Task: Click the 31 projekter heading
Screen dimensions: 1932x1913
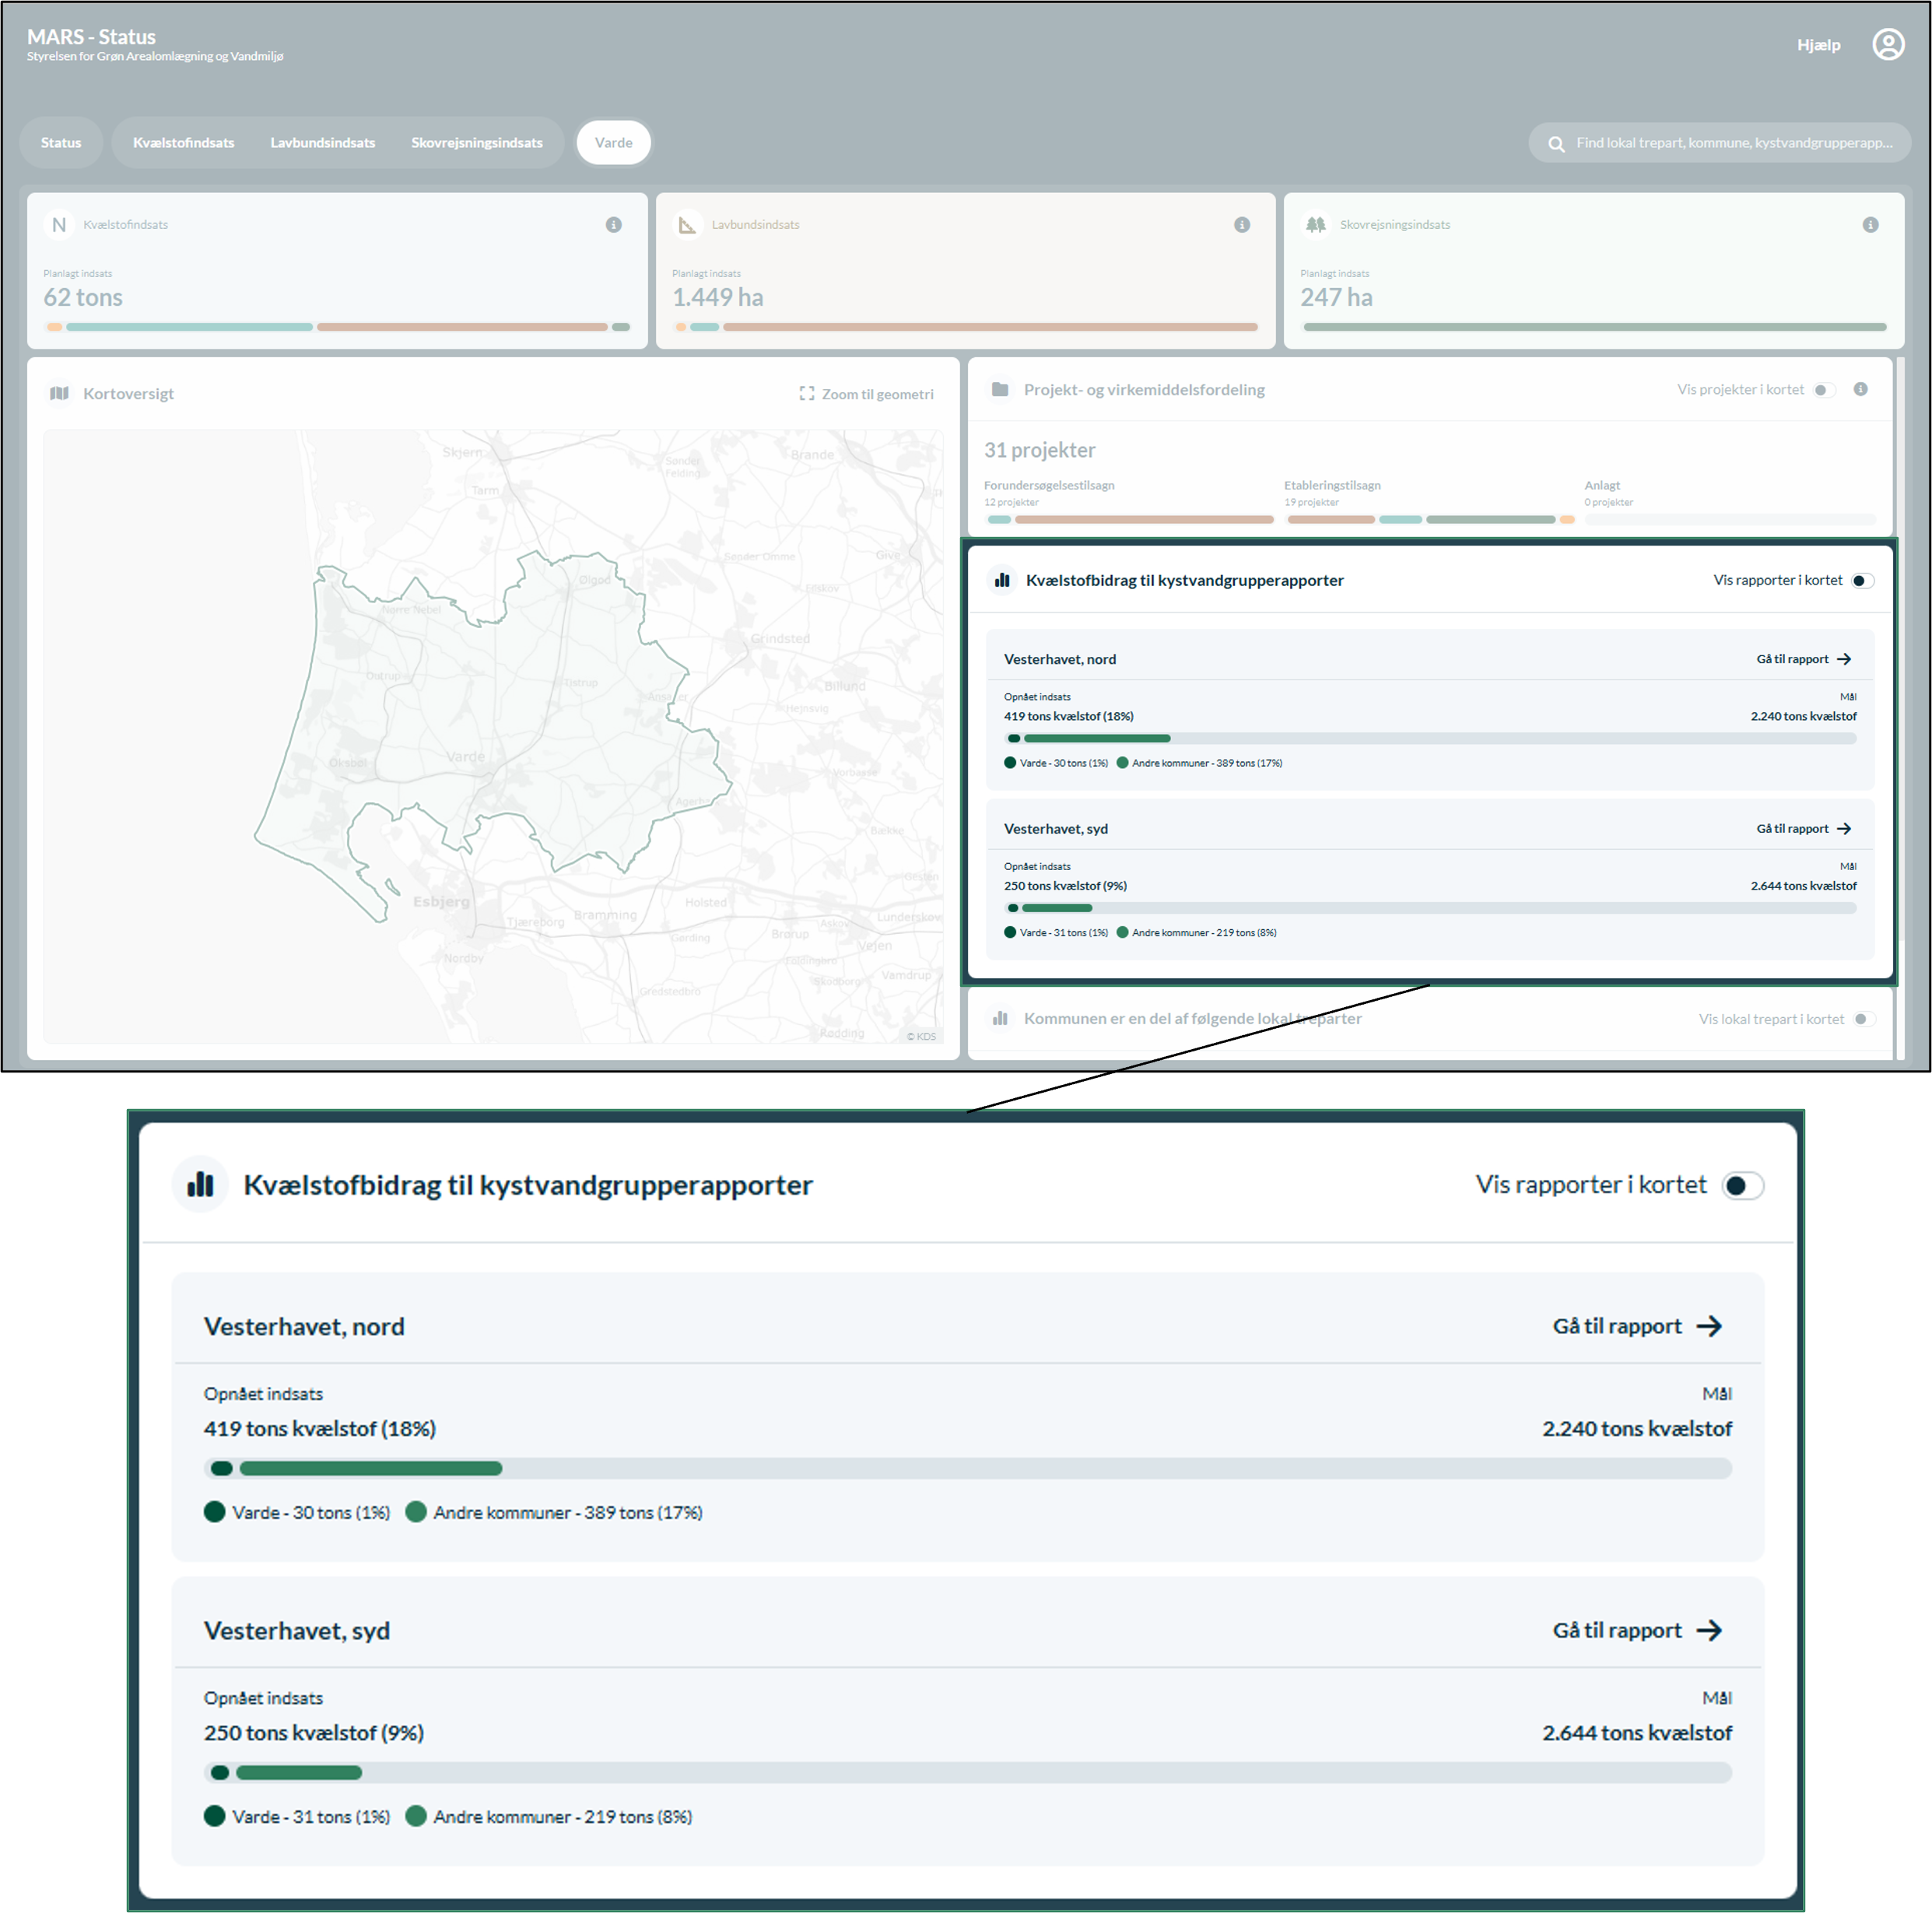Action: point(1039,450)
